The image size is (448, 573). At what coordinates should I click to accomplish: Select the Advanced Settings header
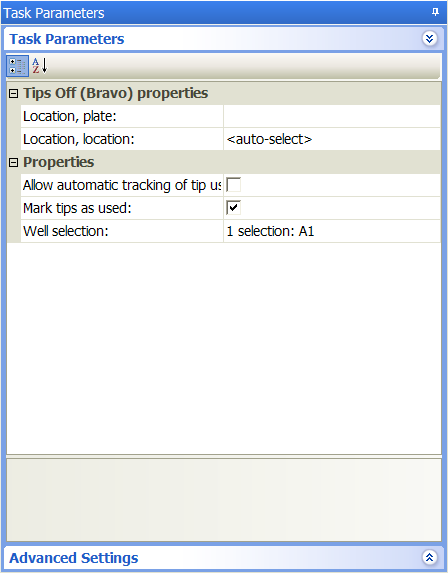73,558
